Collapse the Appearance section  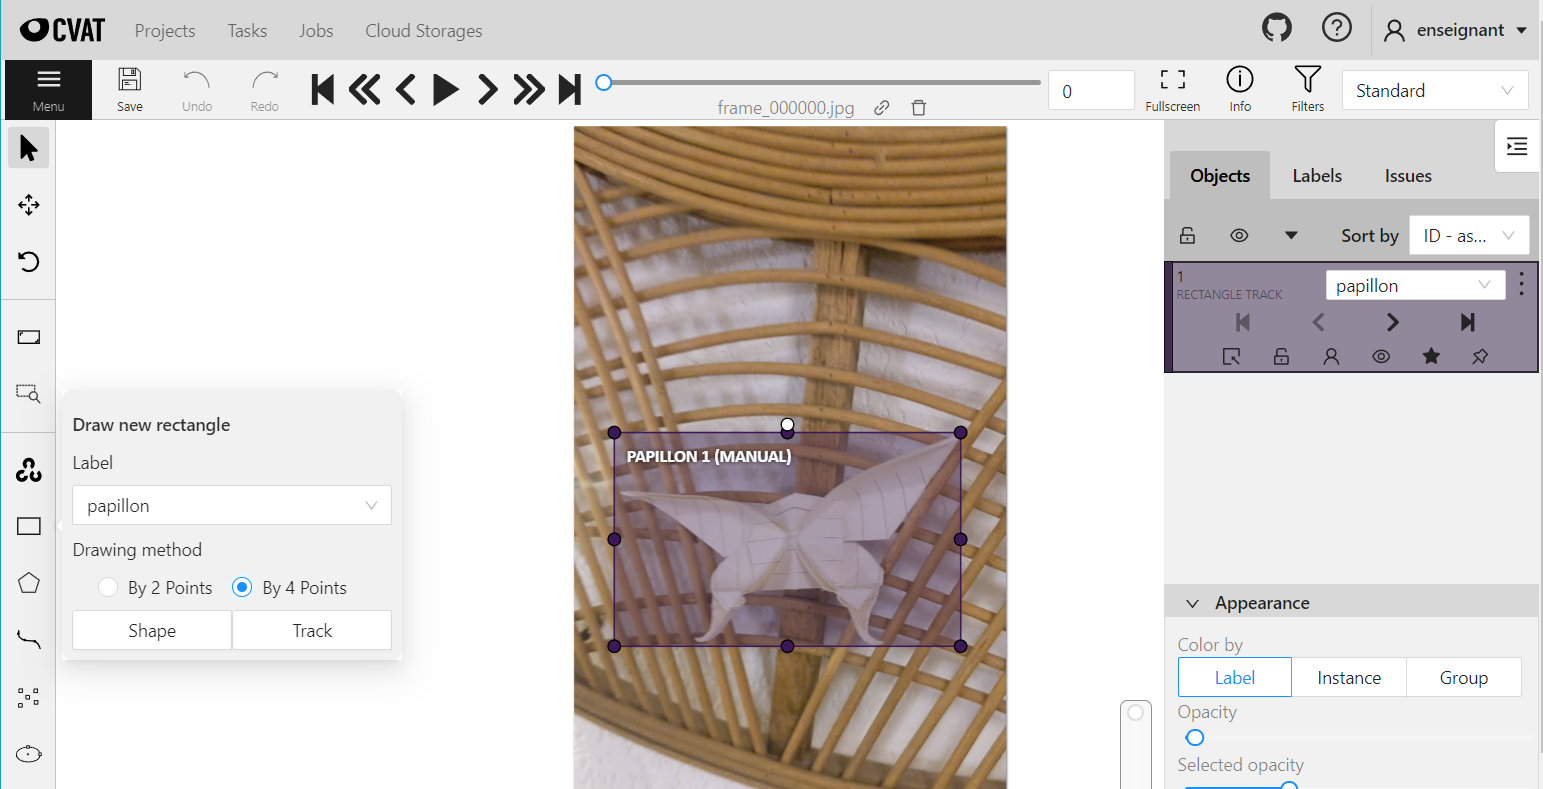tap(1192, 603)
